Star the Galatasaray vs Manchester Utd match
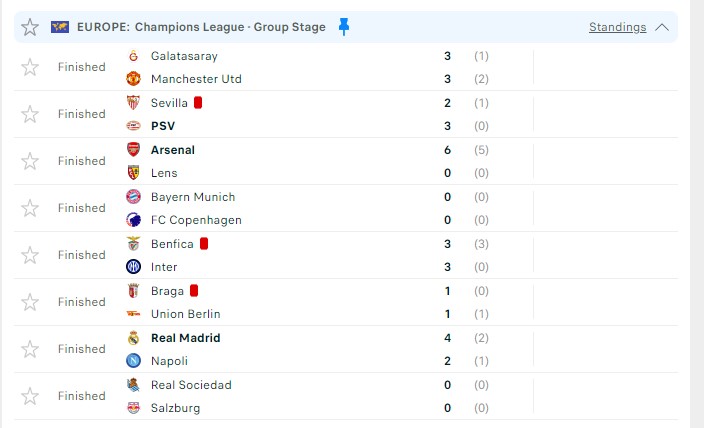Image resolution: width=704 pixels, height=428 pixels. [x=30, y=67]
